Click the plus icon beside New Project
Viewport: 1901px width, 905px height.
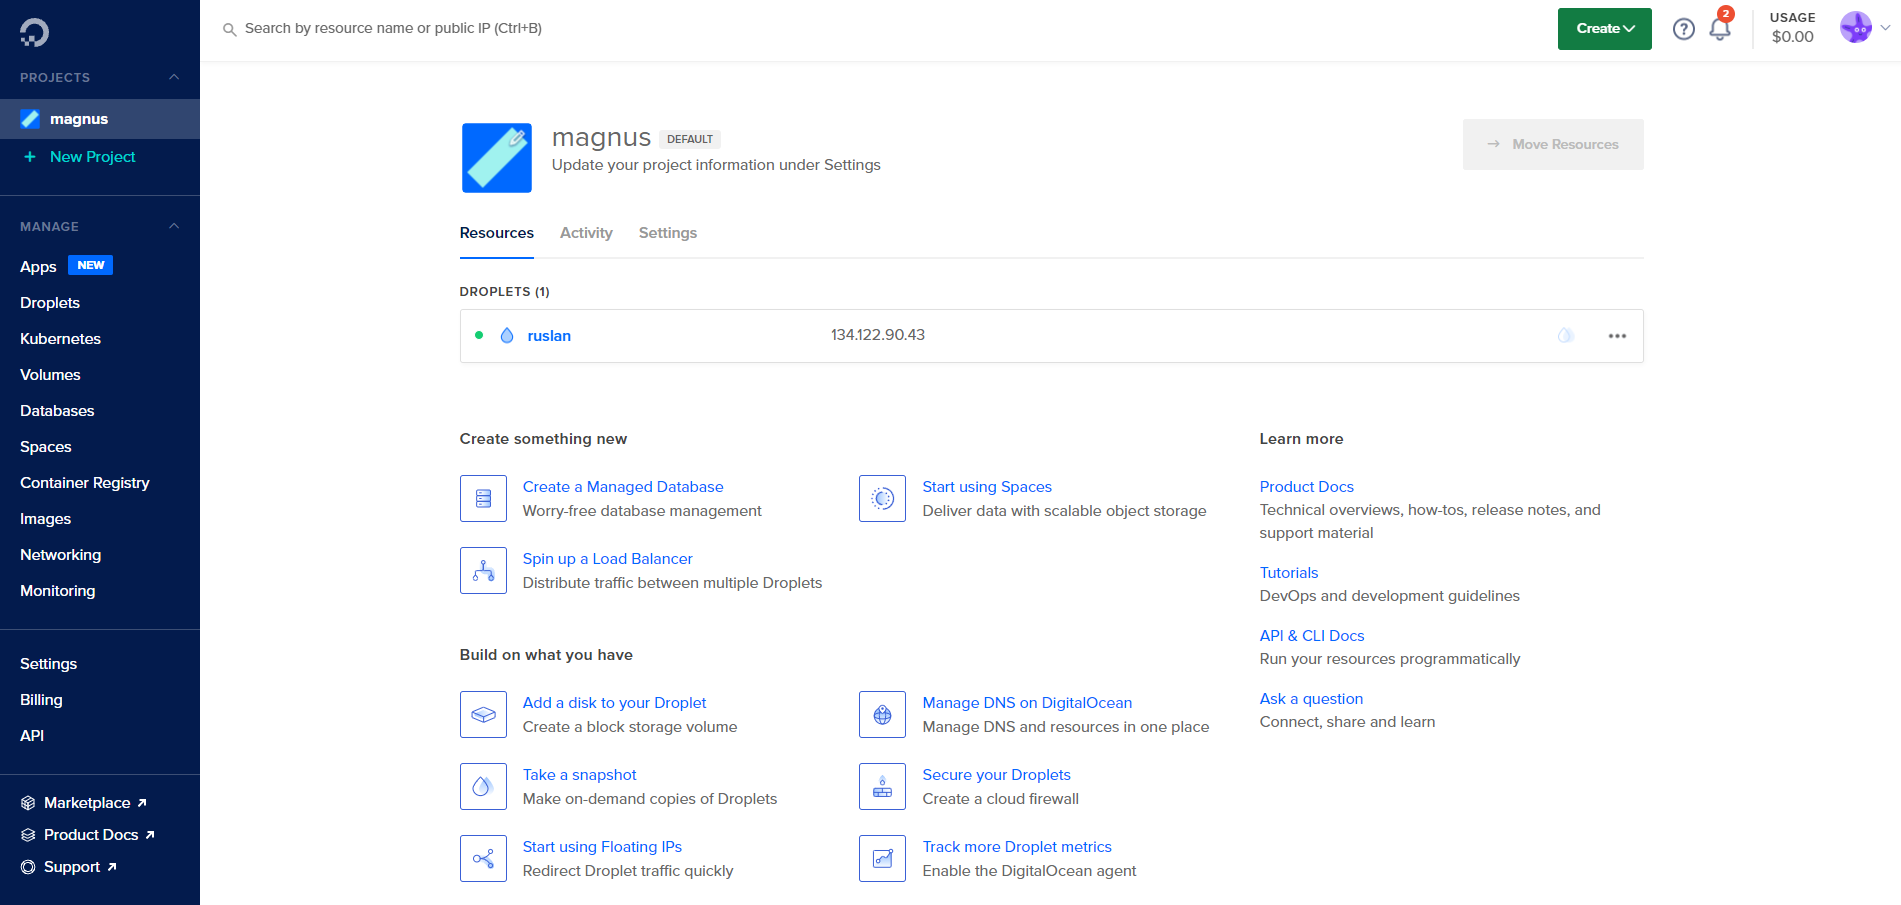(x=30, y=157)
